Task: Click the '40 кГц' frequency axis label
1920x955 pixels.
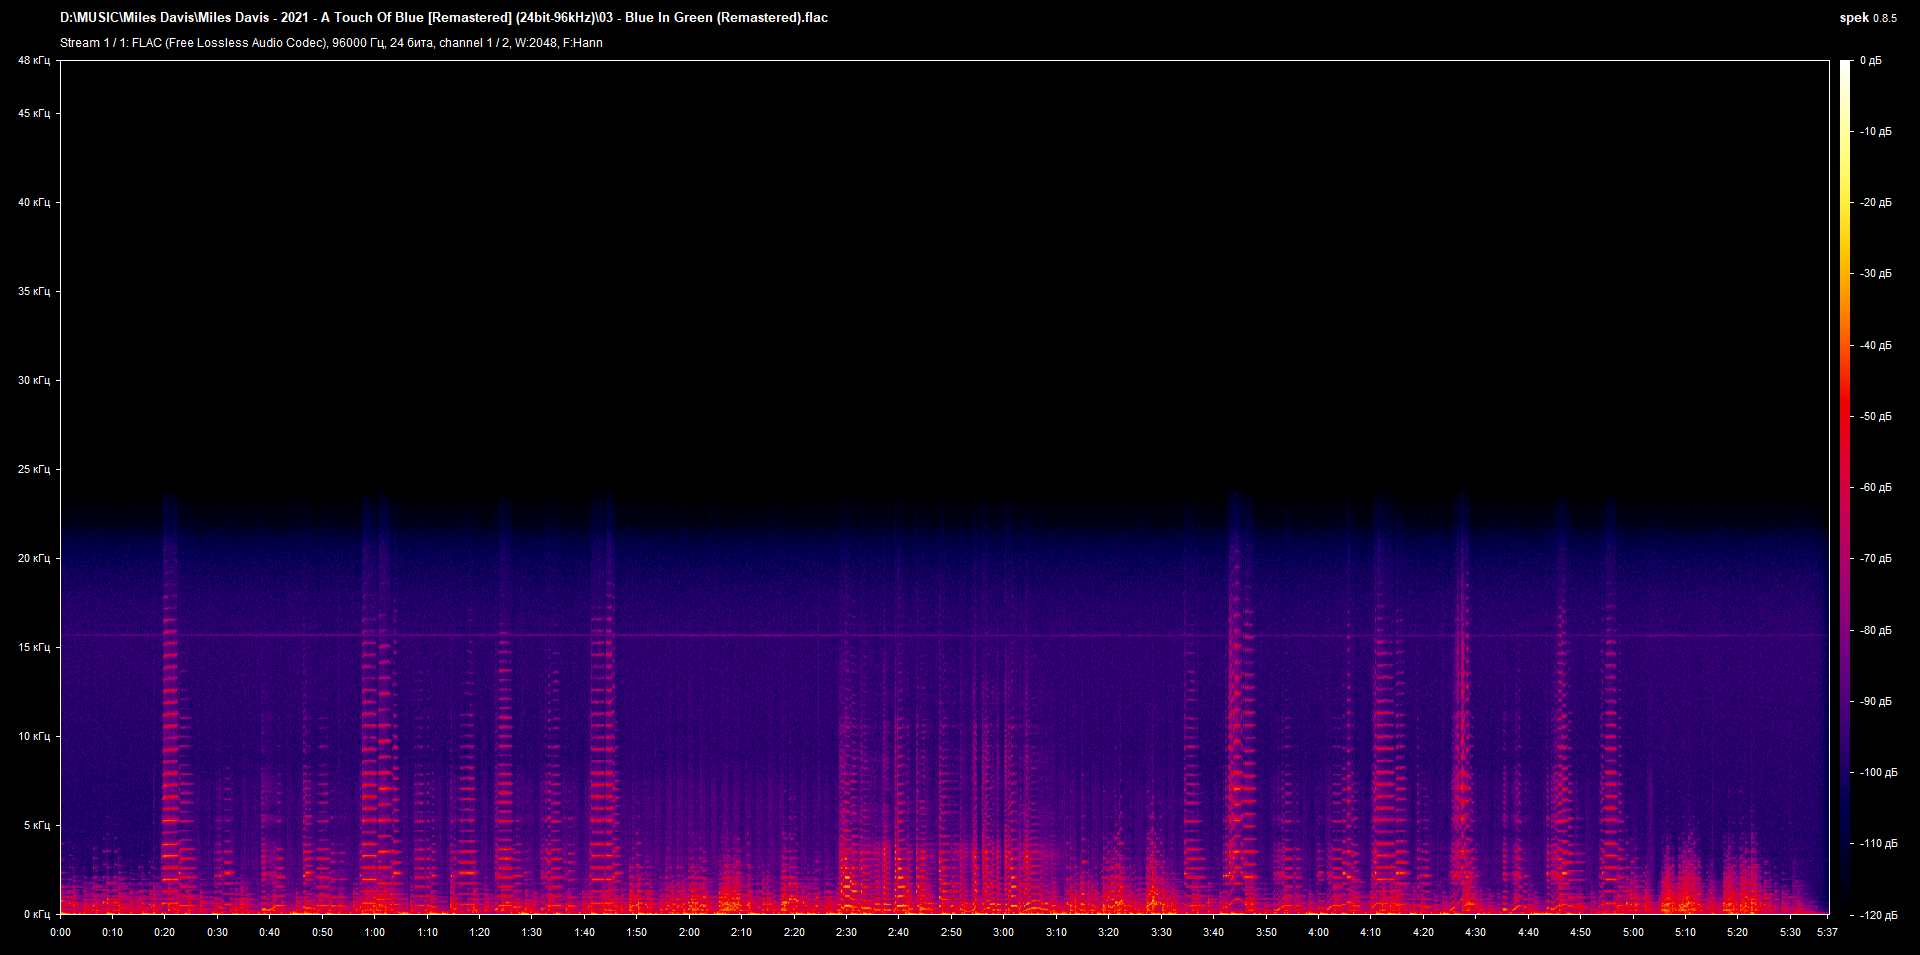Action: [34, 203]
